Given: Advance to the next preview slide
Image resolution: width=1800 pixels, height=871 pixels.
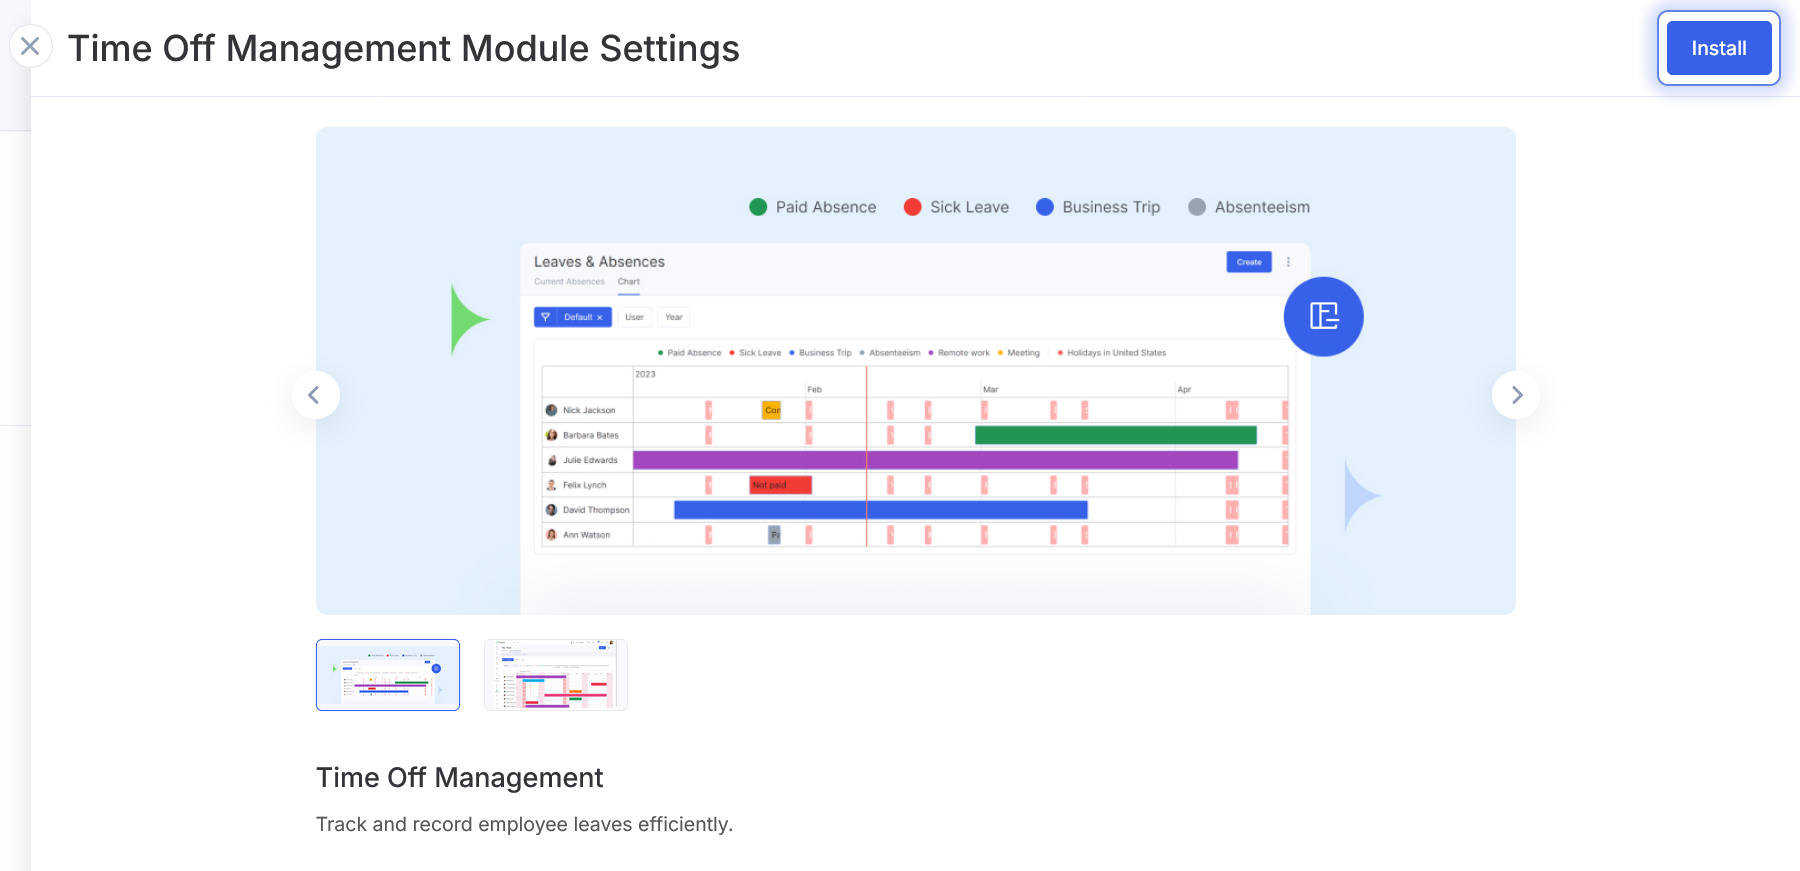Looking at the screenshot, I should [x=1516, y=395].
